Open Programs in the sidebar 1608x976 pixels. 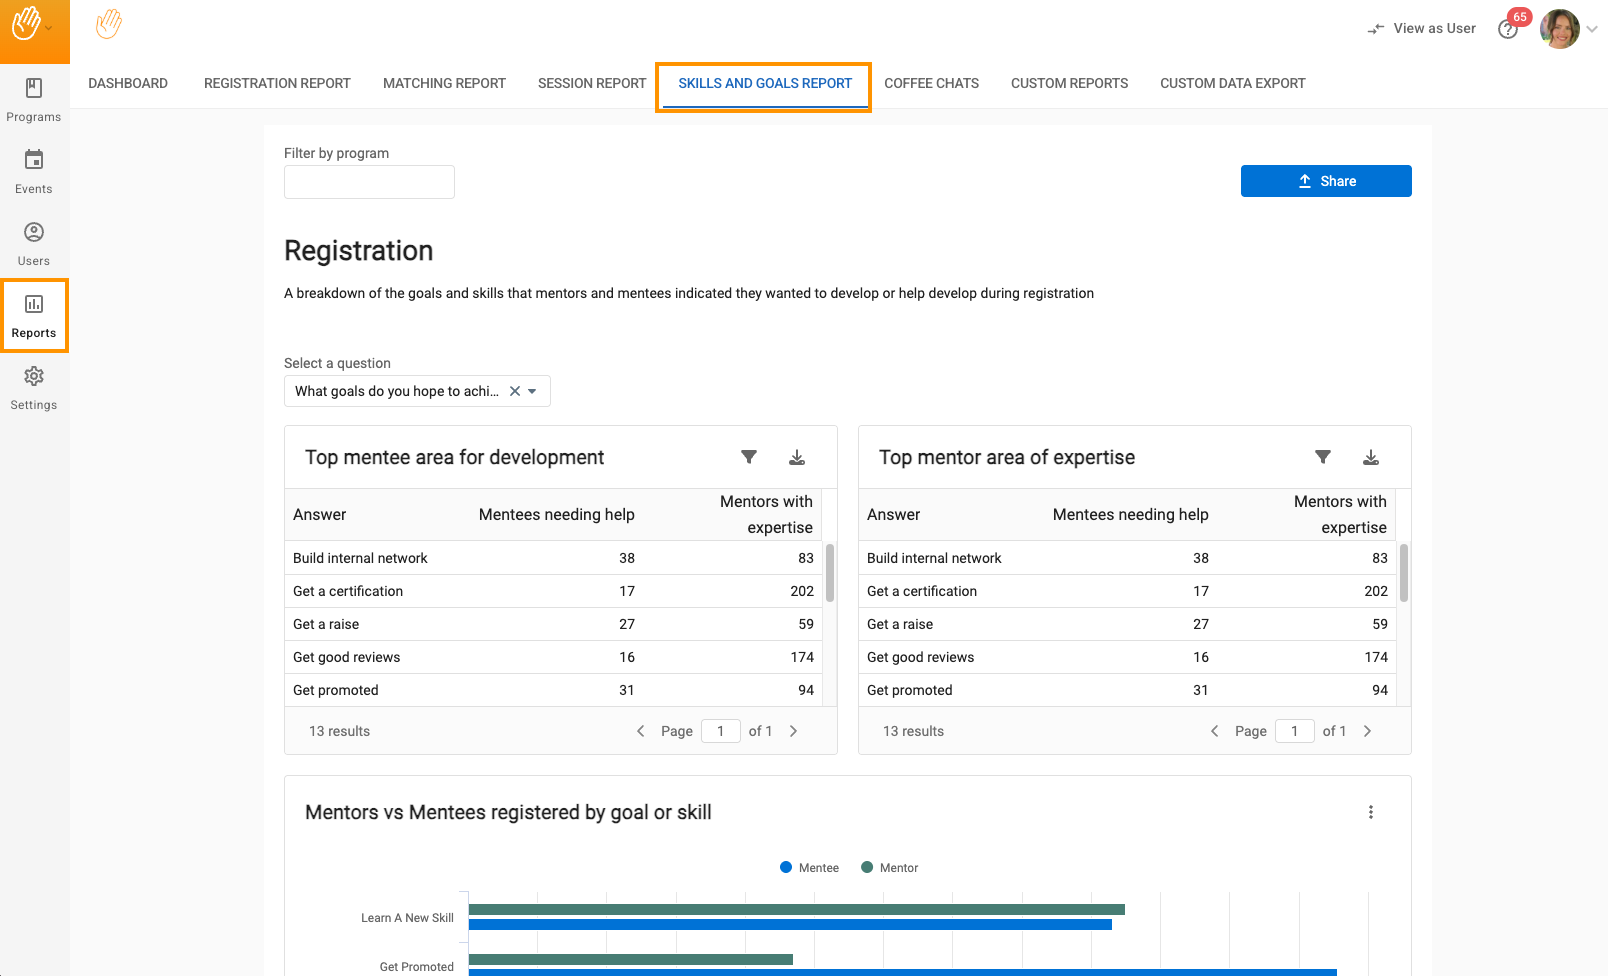click(34, 100)
